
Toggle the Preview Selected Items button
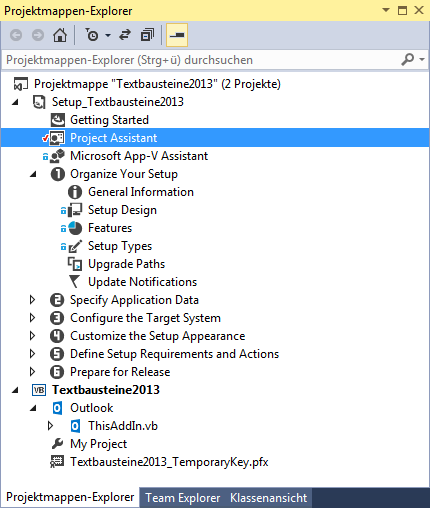point(177,35)
